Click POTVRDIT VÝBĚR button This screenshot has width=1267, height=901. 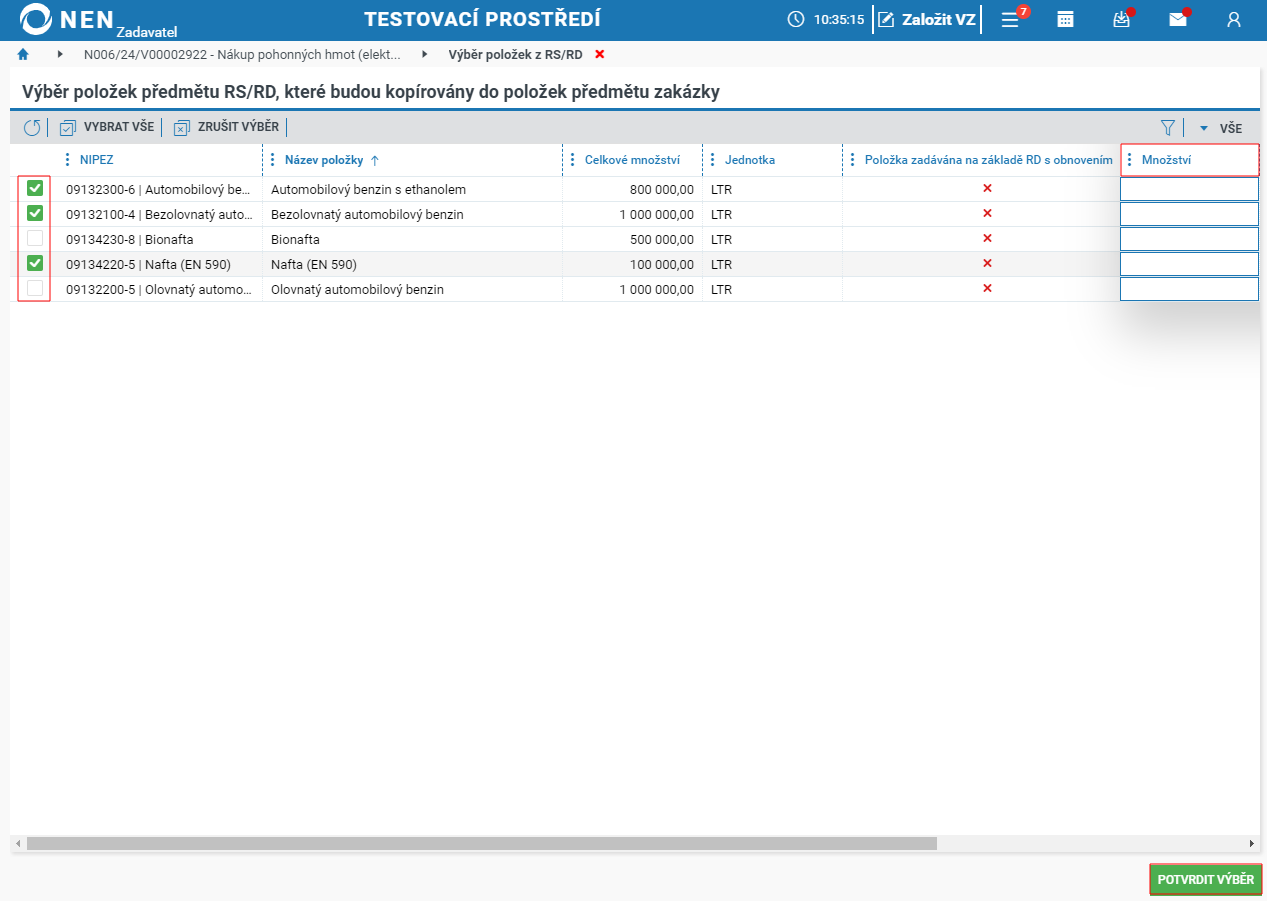tap(1205, 880)
